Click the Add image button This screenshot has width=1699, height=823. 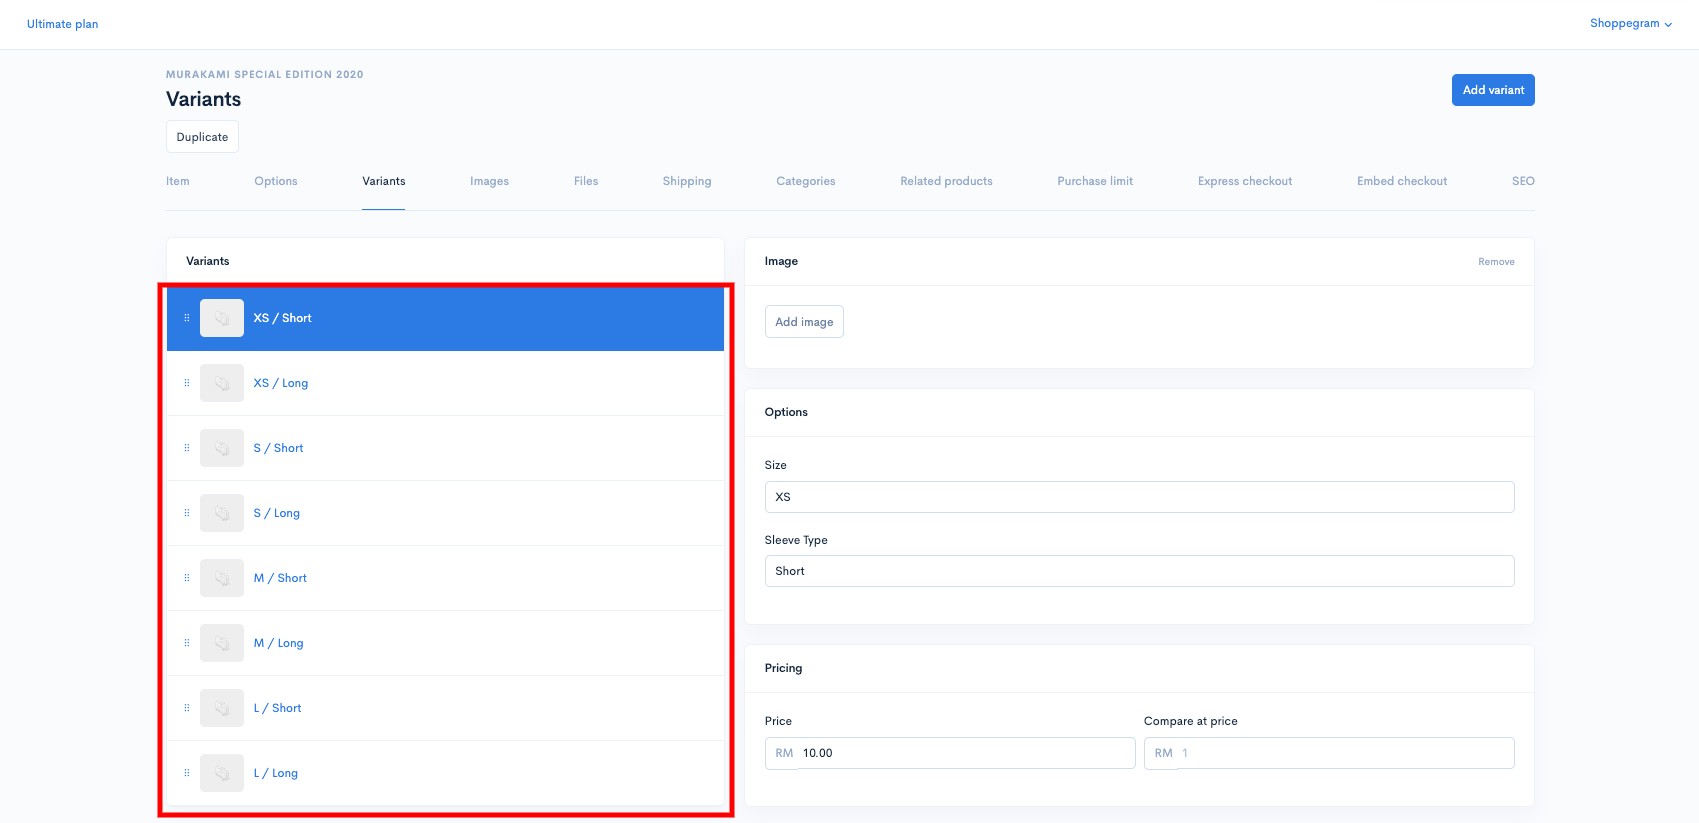coord(804,322)
